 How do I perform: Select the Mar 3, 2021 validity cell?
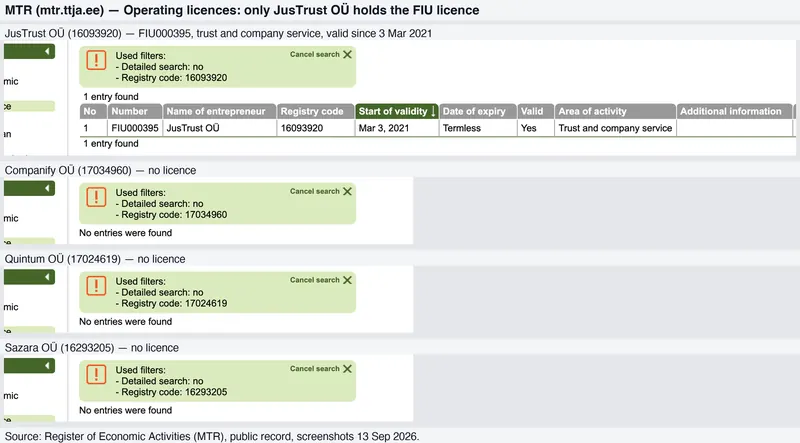[x=396, y=128]
